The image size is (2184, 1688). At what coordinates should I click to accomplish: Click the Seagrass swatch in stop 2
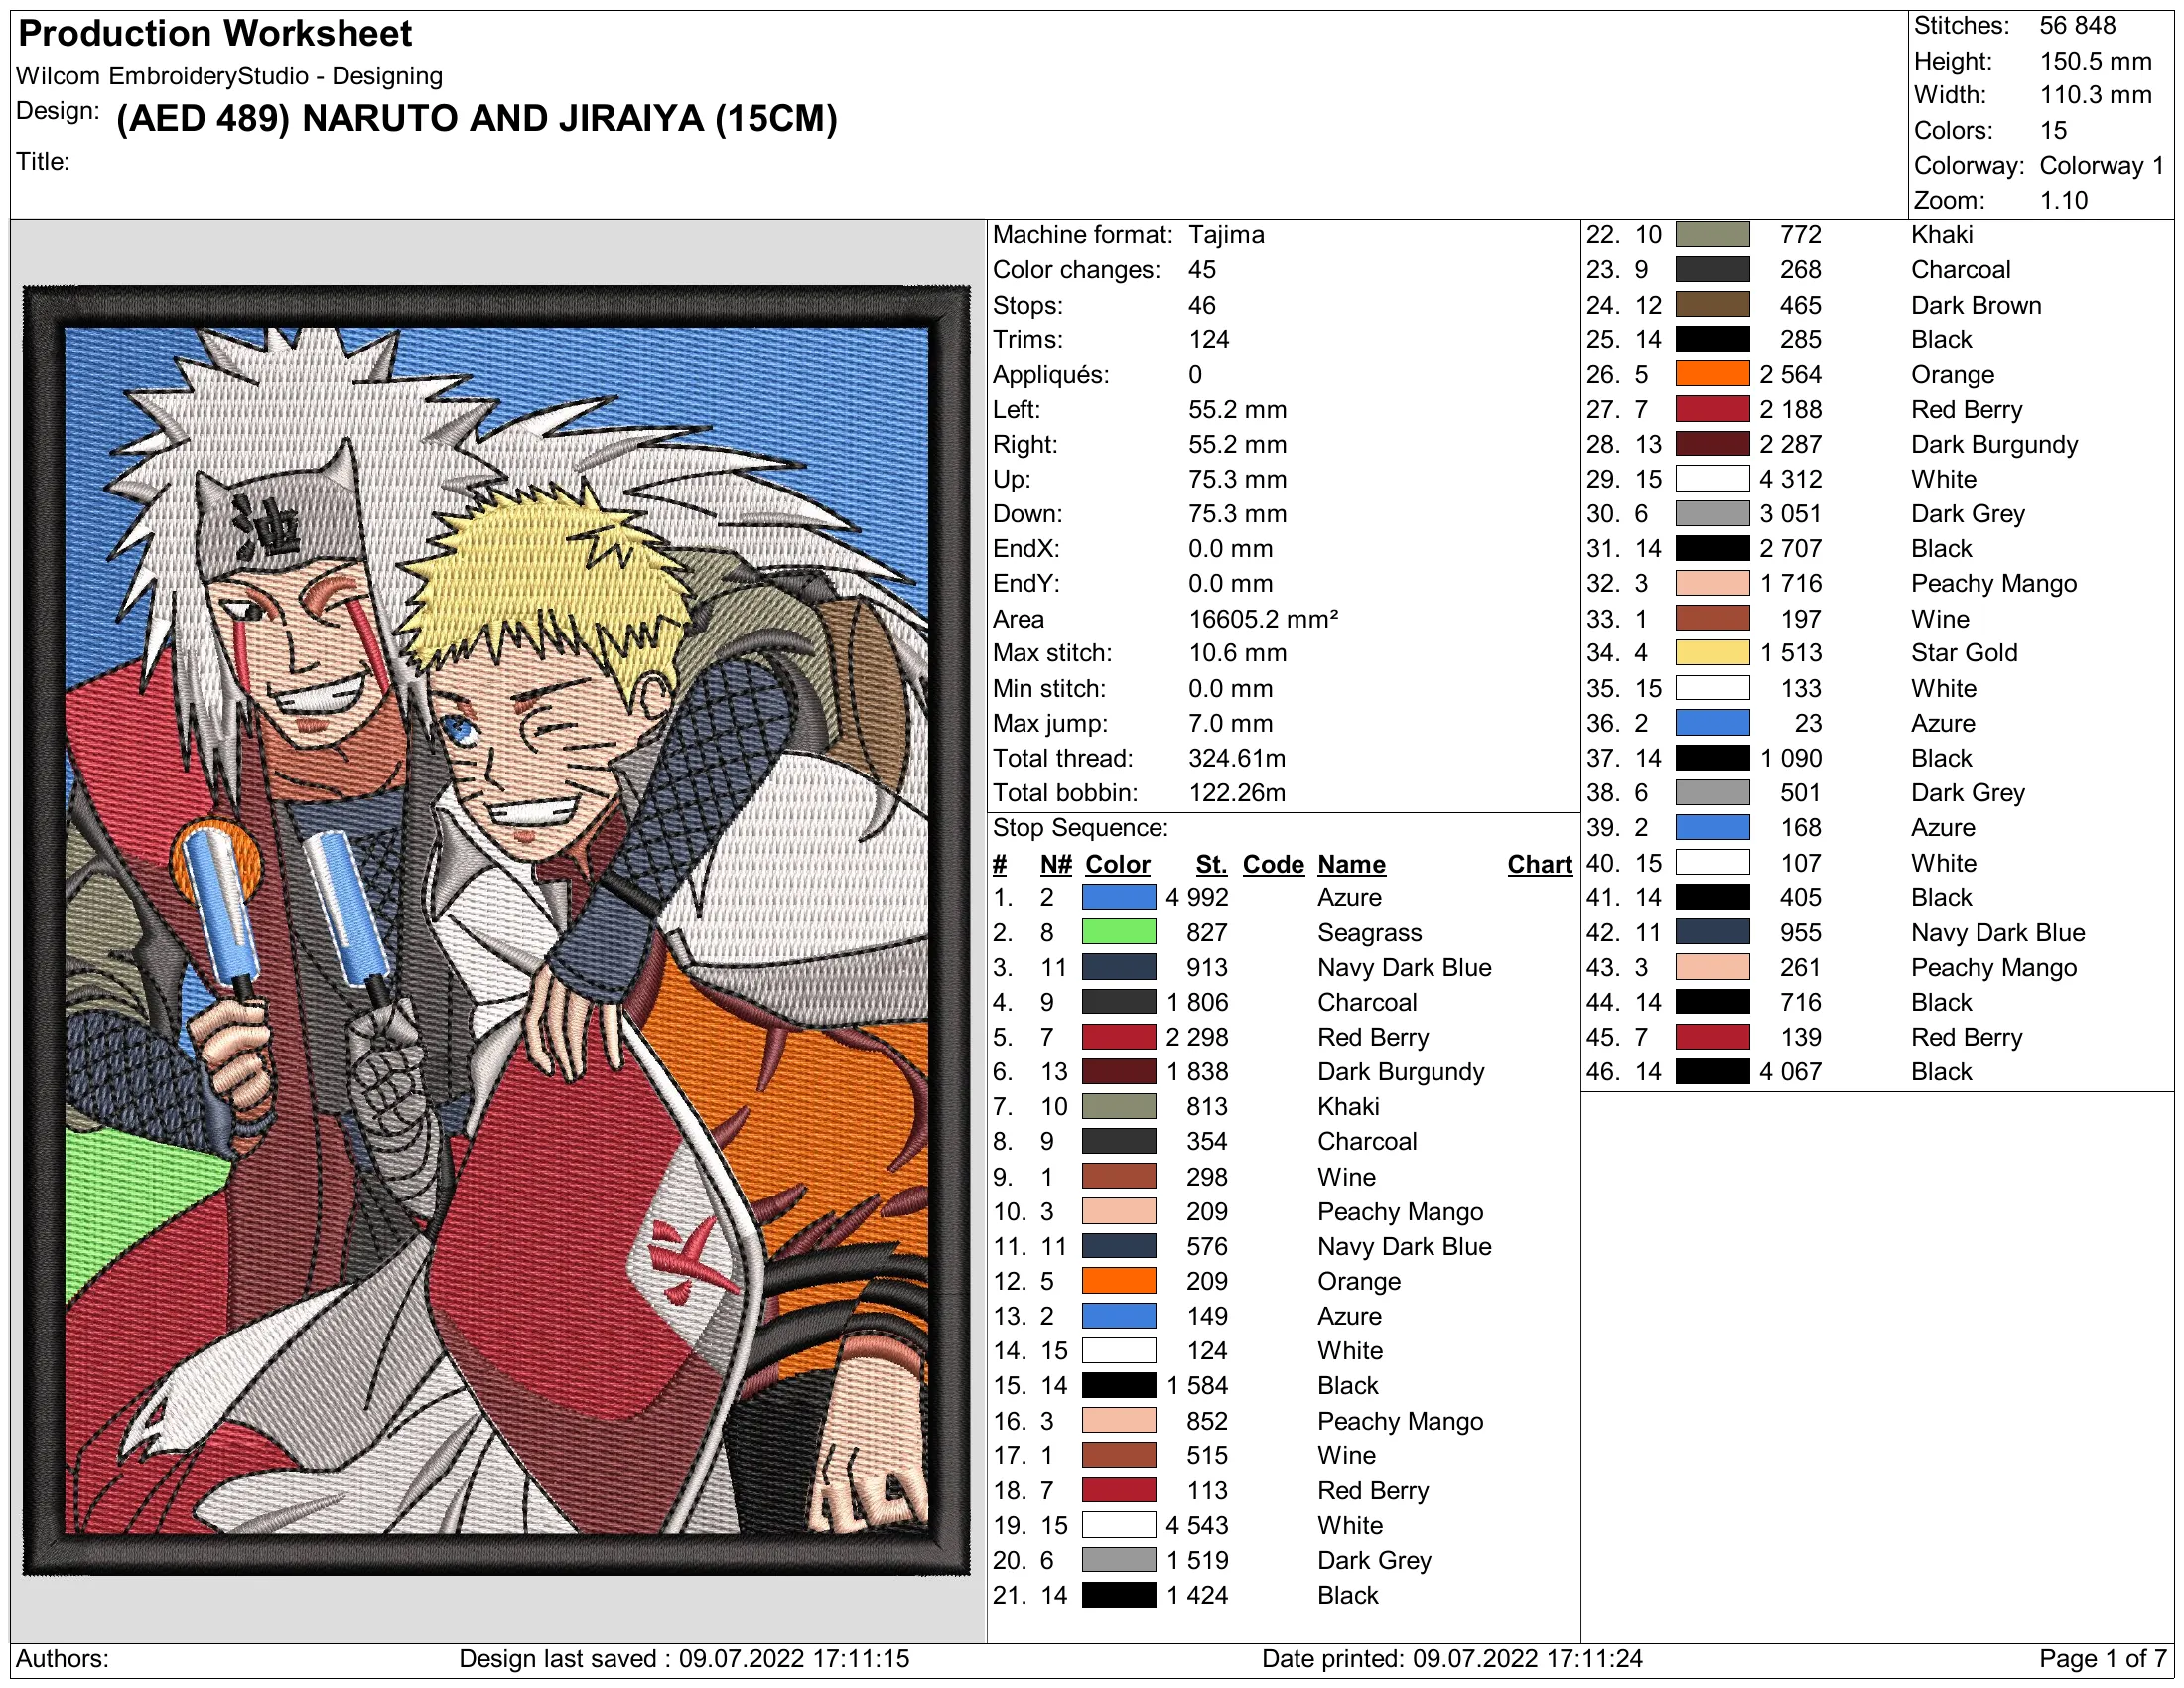tap(1119, 932)
